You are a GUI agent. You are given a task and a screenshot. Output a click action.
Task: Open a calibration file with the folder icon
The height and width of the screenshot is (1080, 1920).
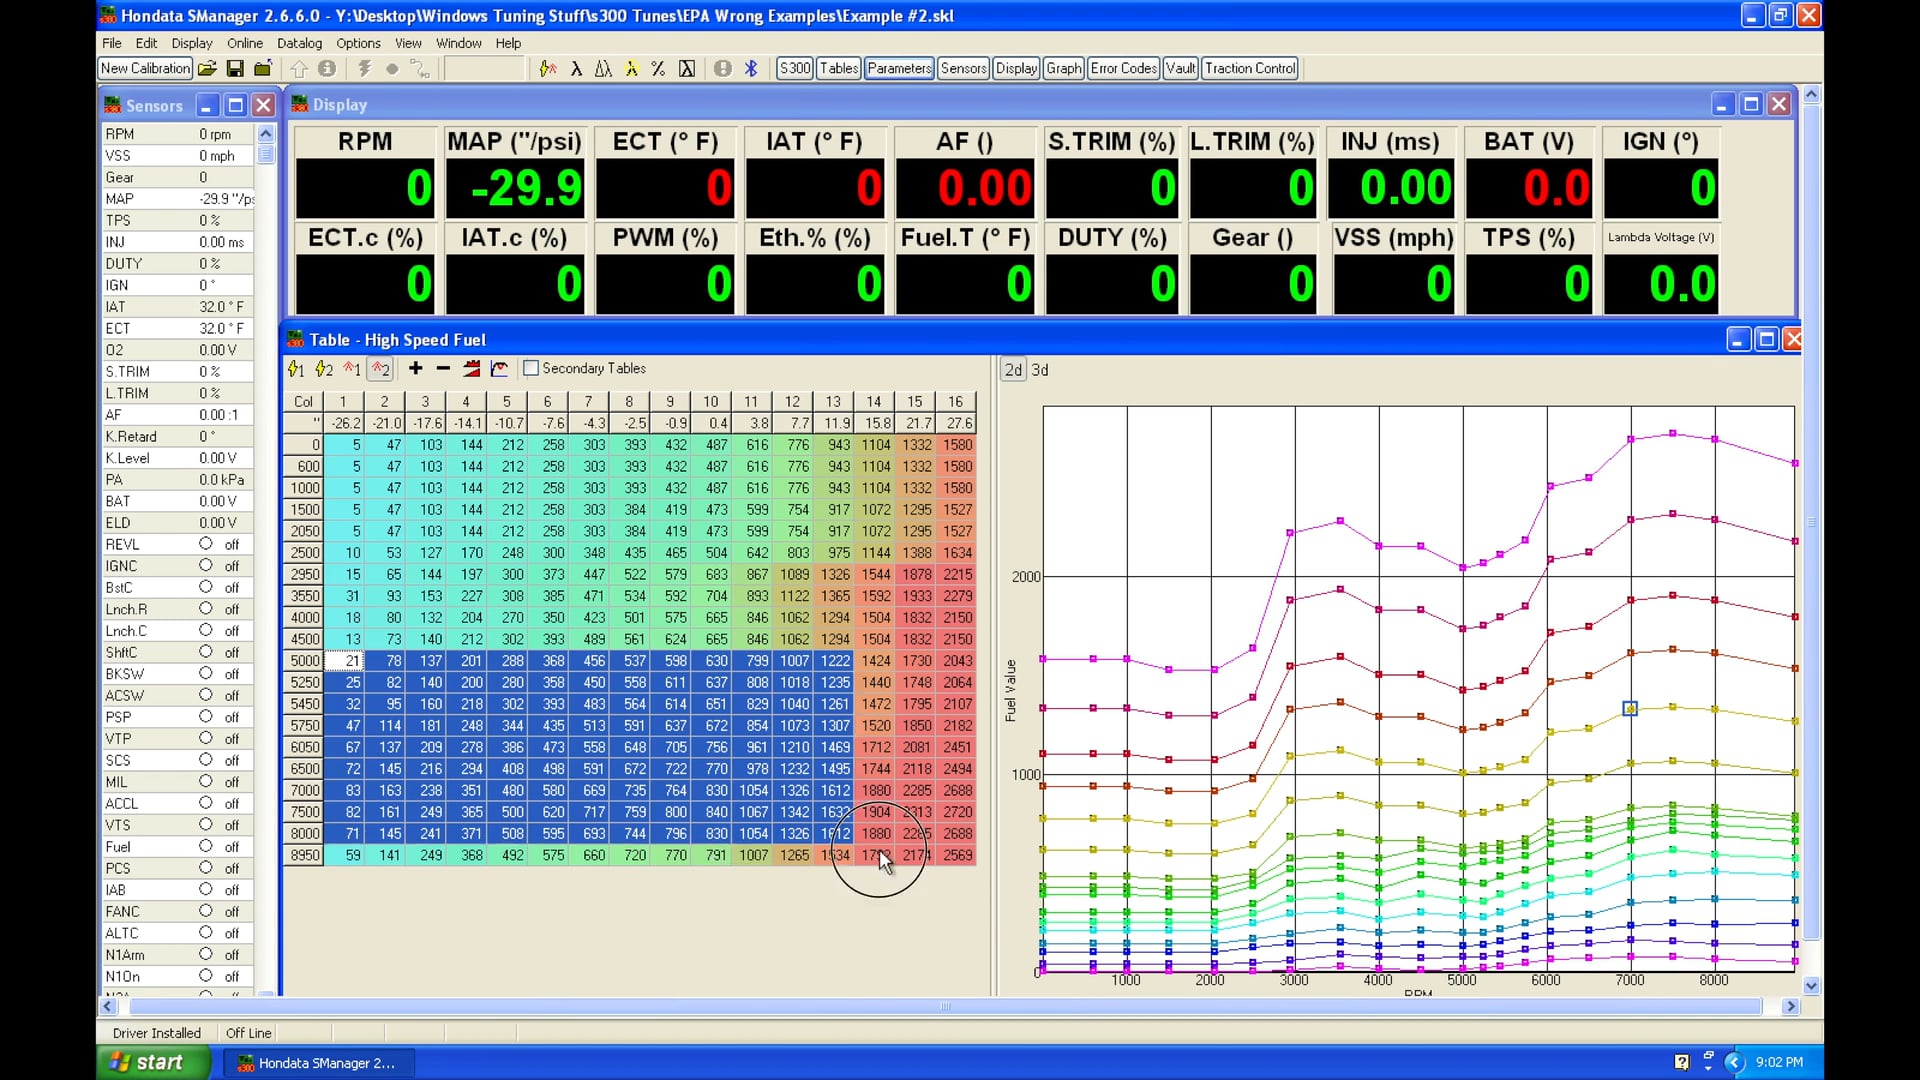click(207, 68)
